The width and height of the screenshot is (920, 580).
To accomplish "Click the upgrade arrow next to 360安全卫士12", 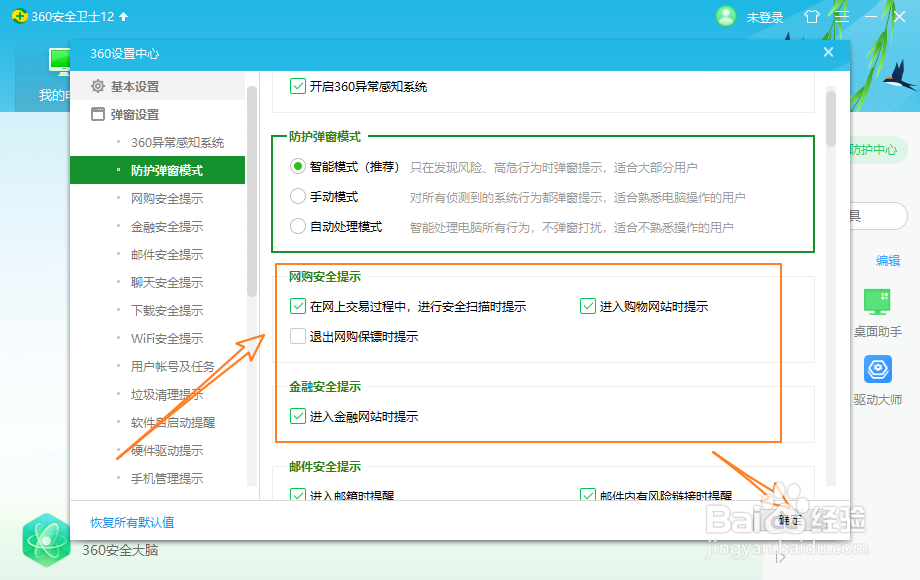I will tap(123, 16).
